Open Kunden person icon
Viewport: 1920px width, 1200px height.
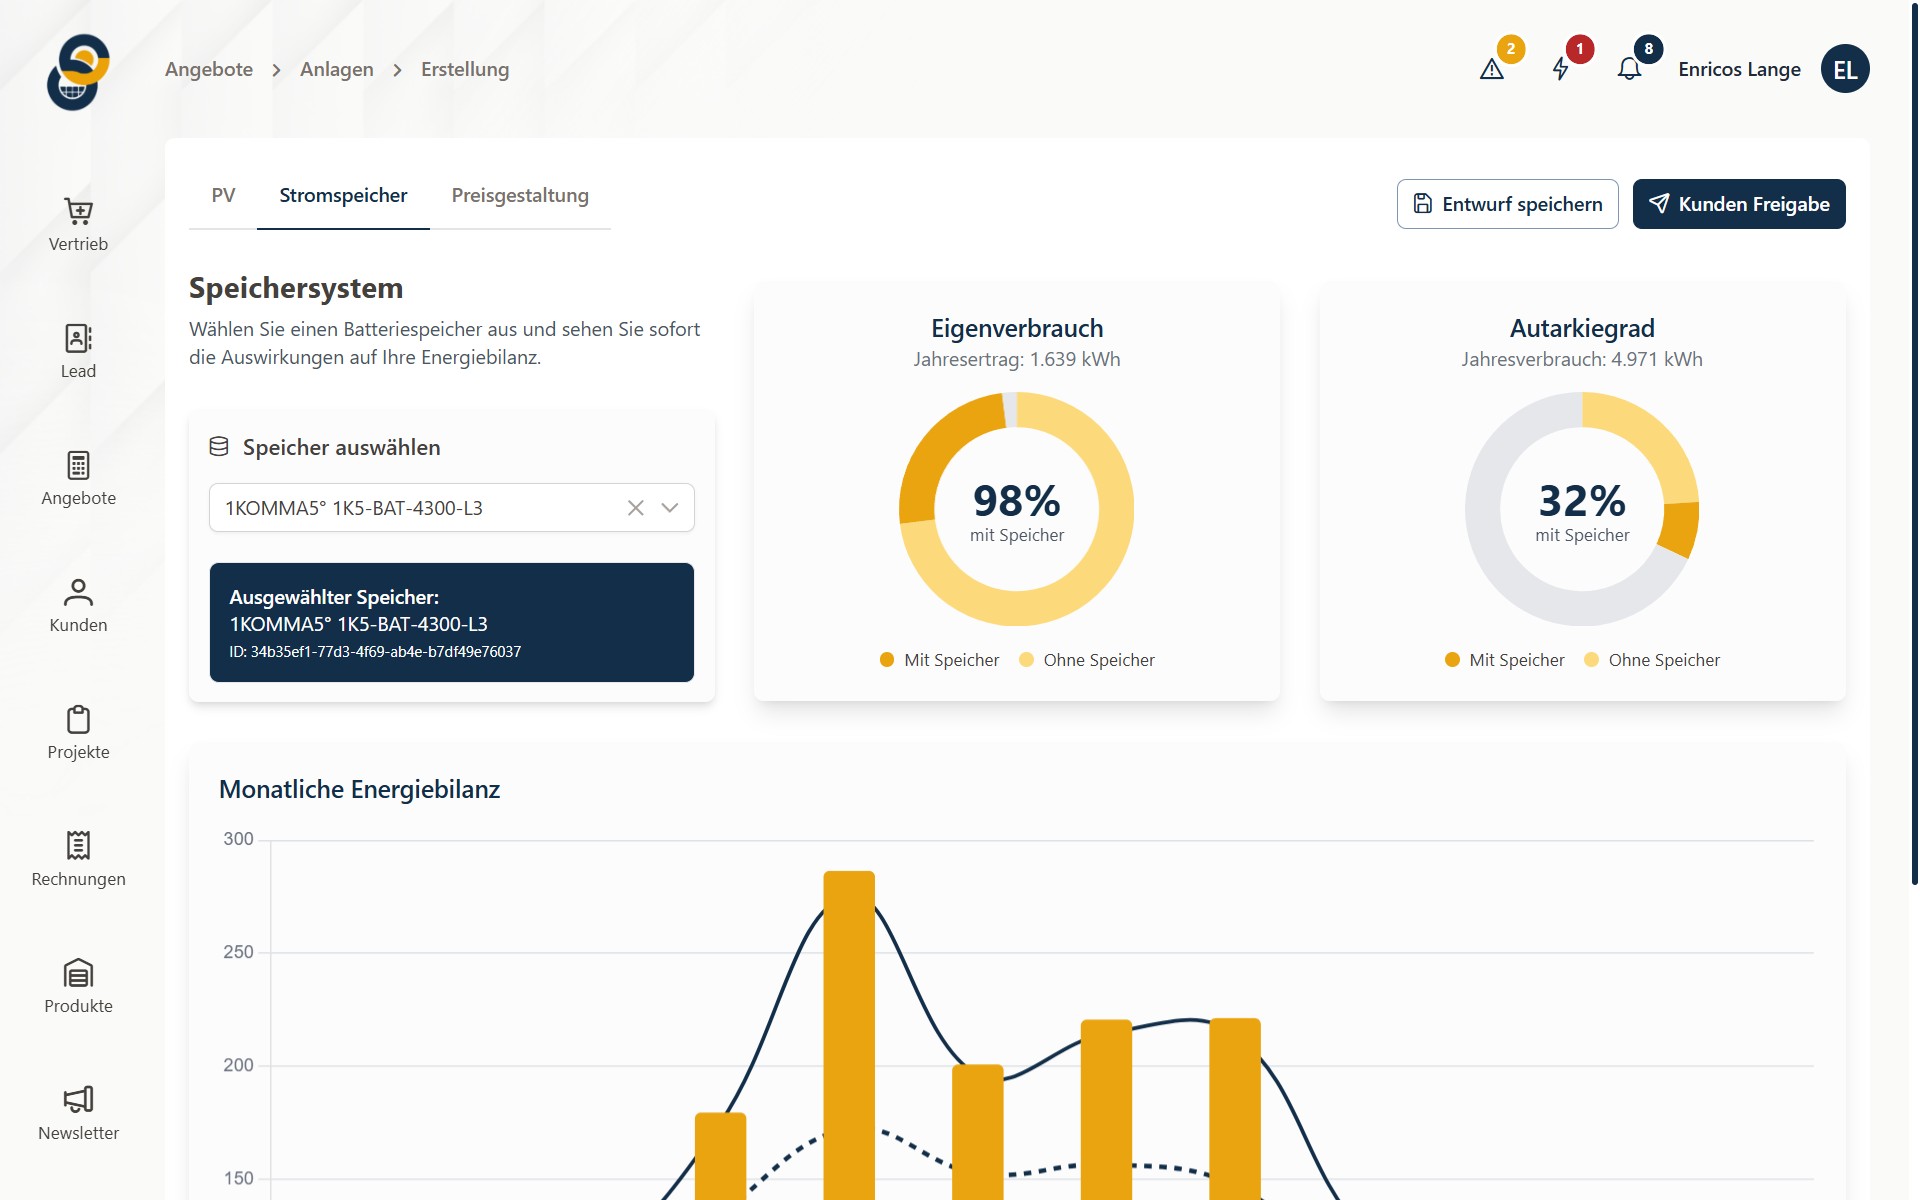(78, 593)
